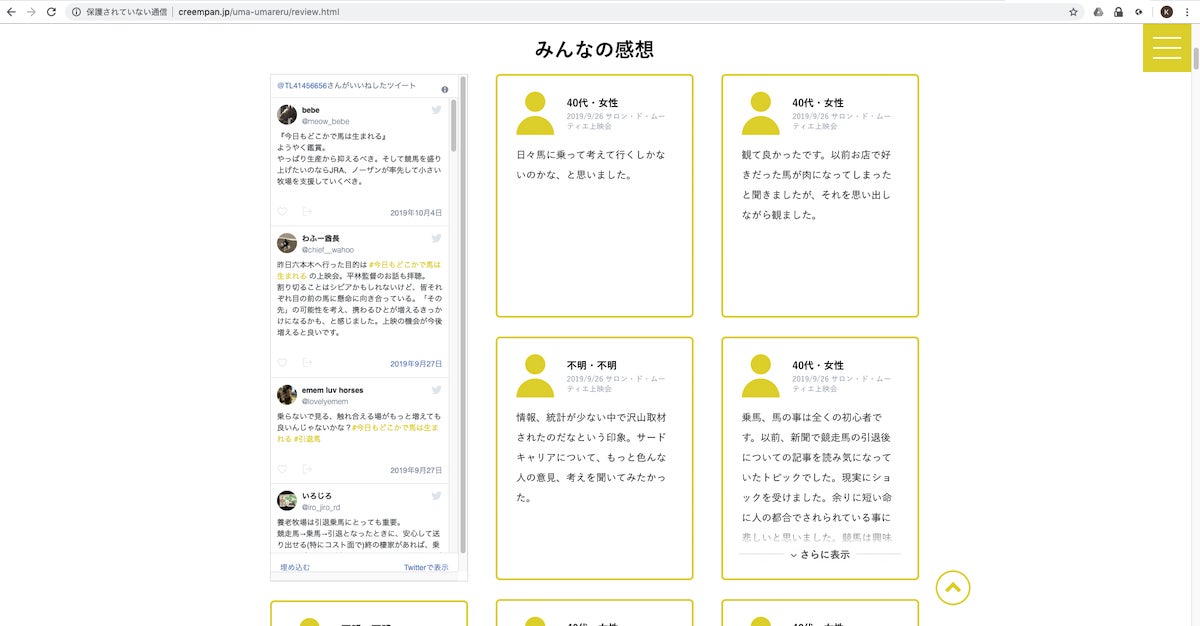
Task: Click the scroll-to-top arrow button
Action: pyautogui.click(x=952, y=588)
